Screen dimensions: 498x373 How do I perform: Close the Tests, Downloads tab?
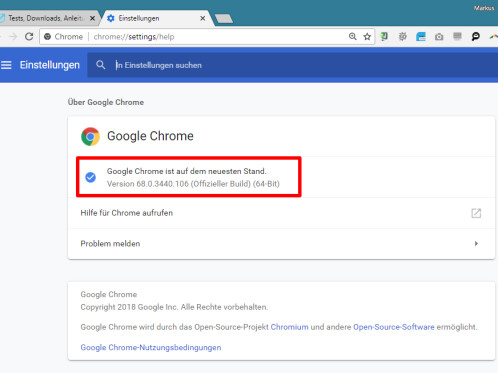[x=92, y=18]
